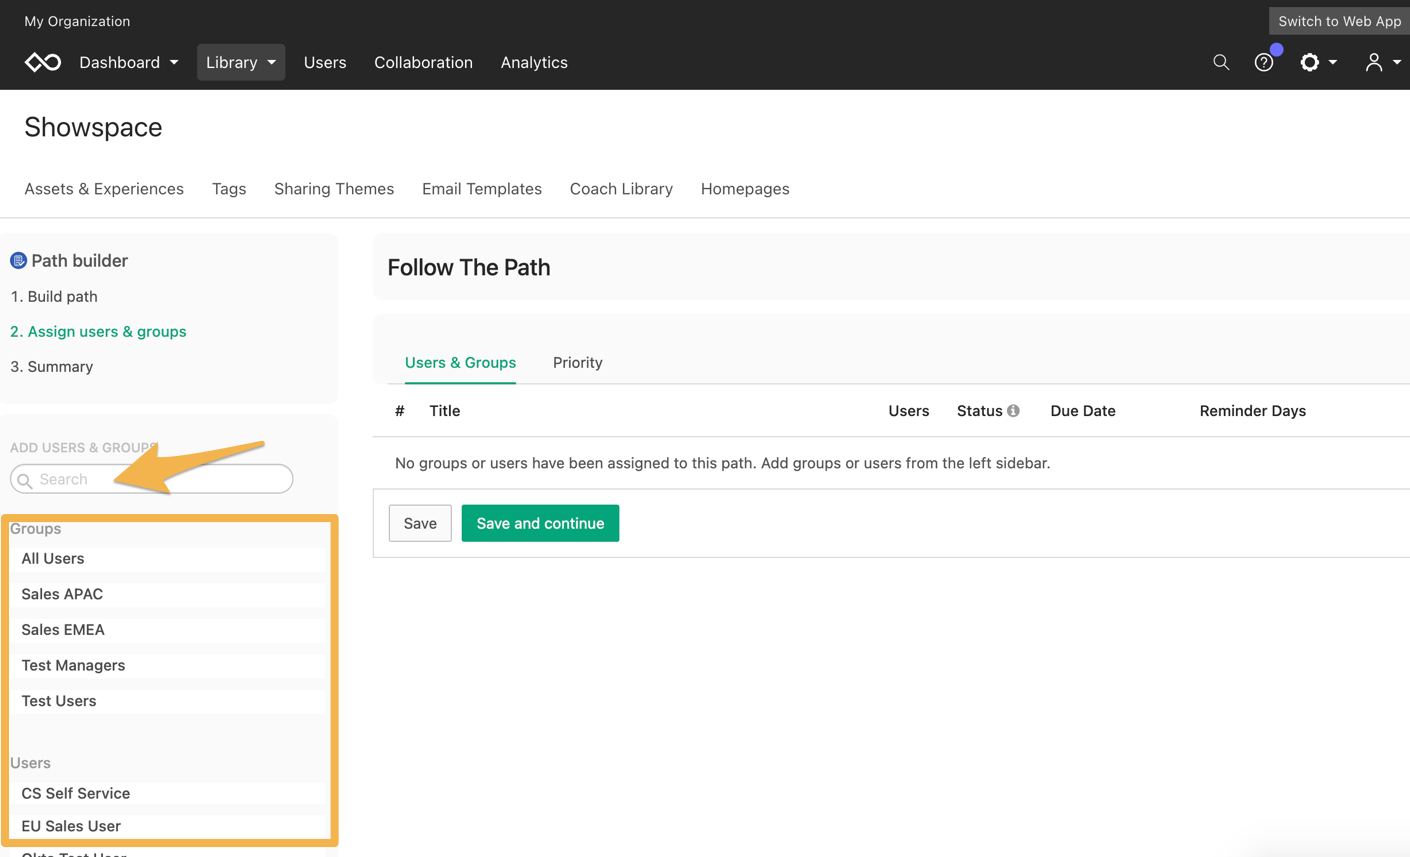This screenshot has height=857, width=1410.
Task: Select the Users & Groups tab
Action: (x=460, y=362)
